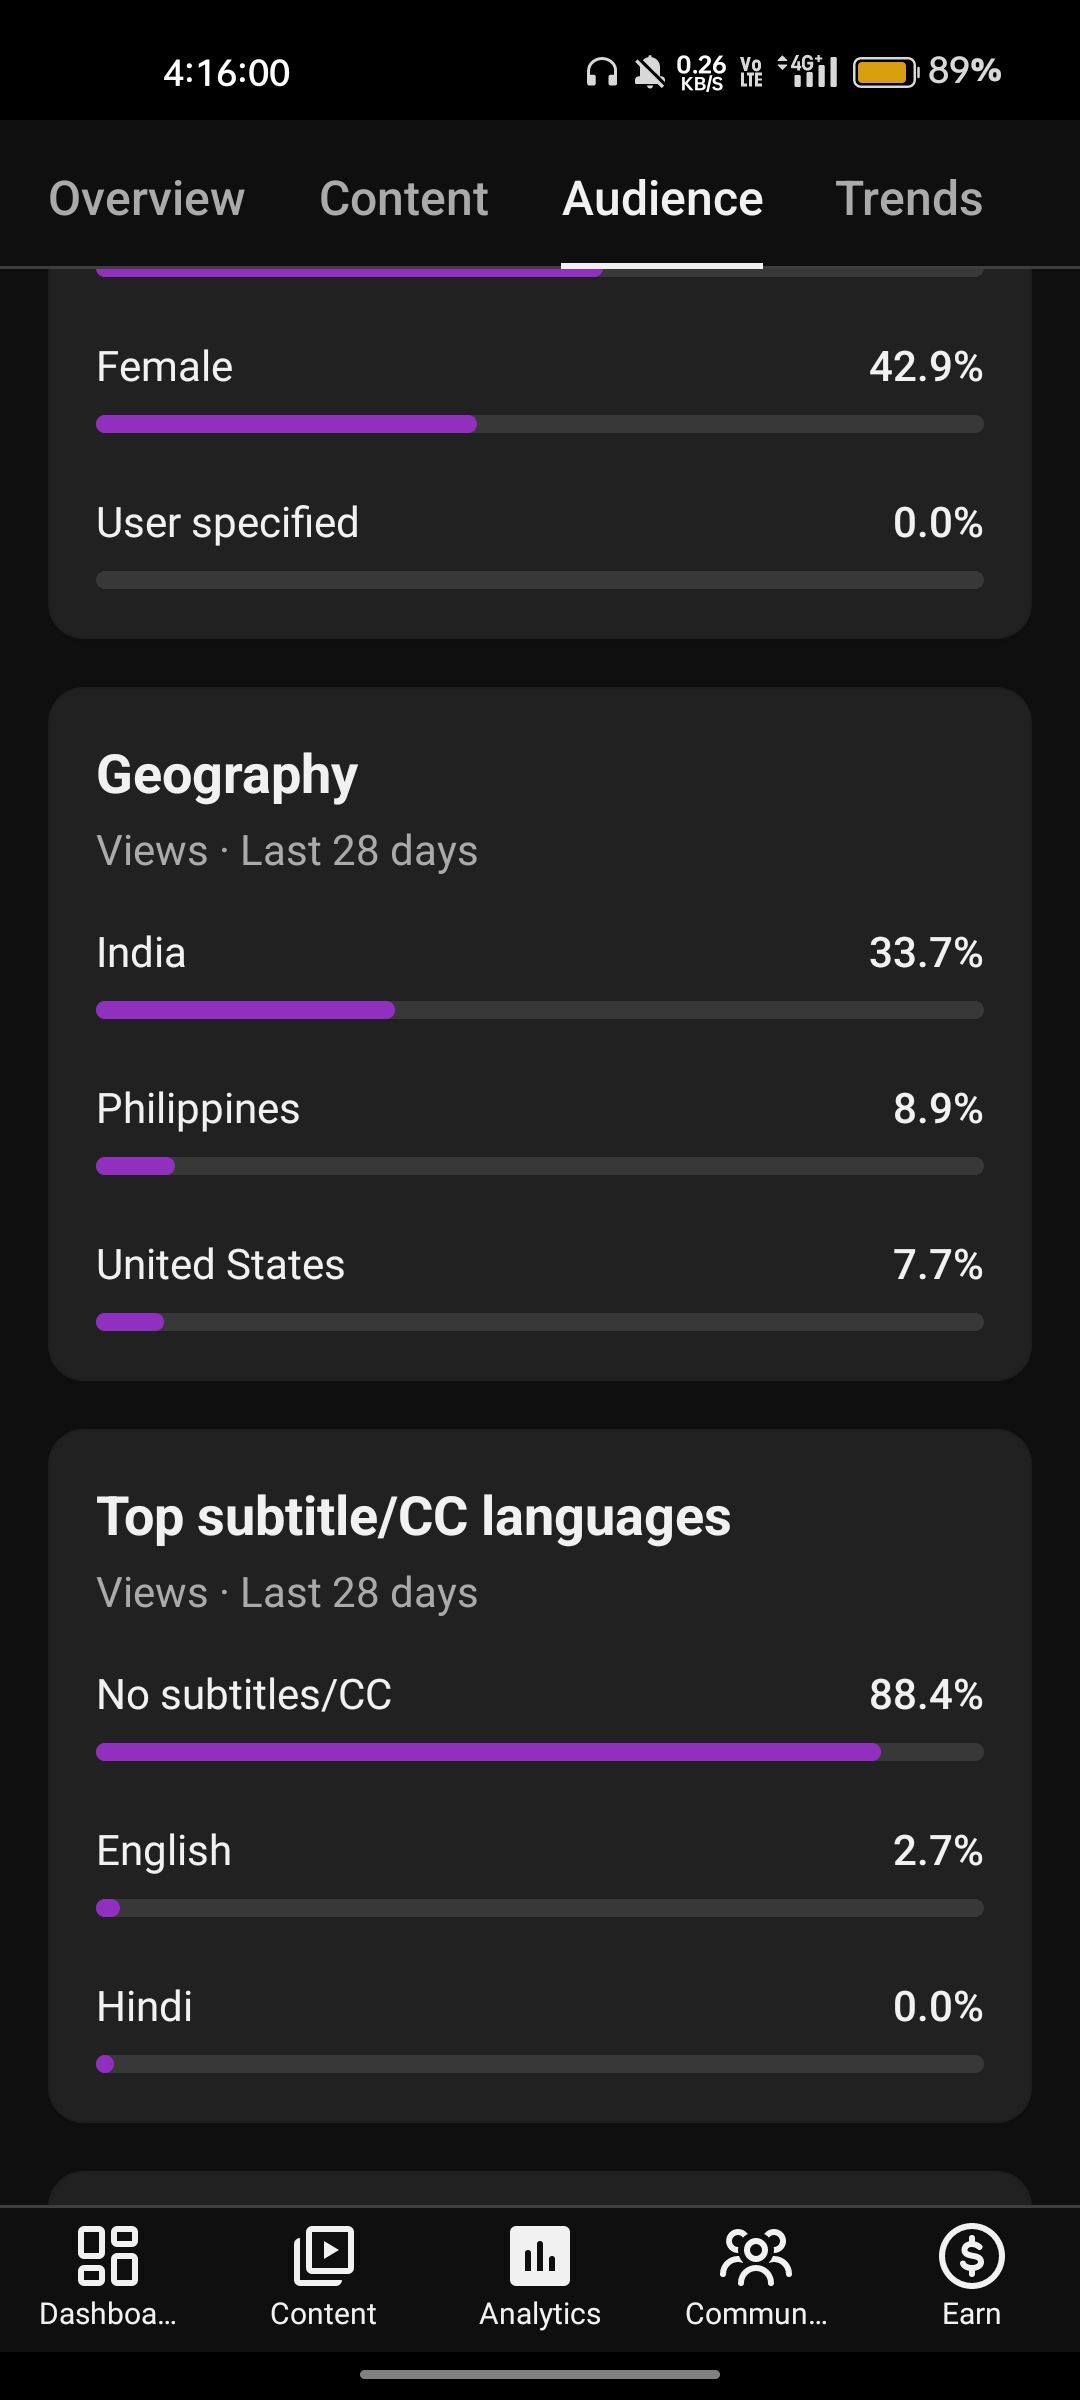Screen dimensions: 1080x2400
Task: Tap the headphones icon in status bar
Action: 601,72
